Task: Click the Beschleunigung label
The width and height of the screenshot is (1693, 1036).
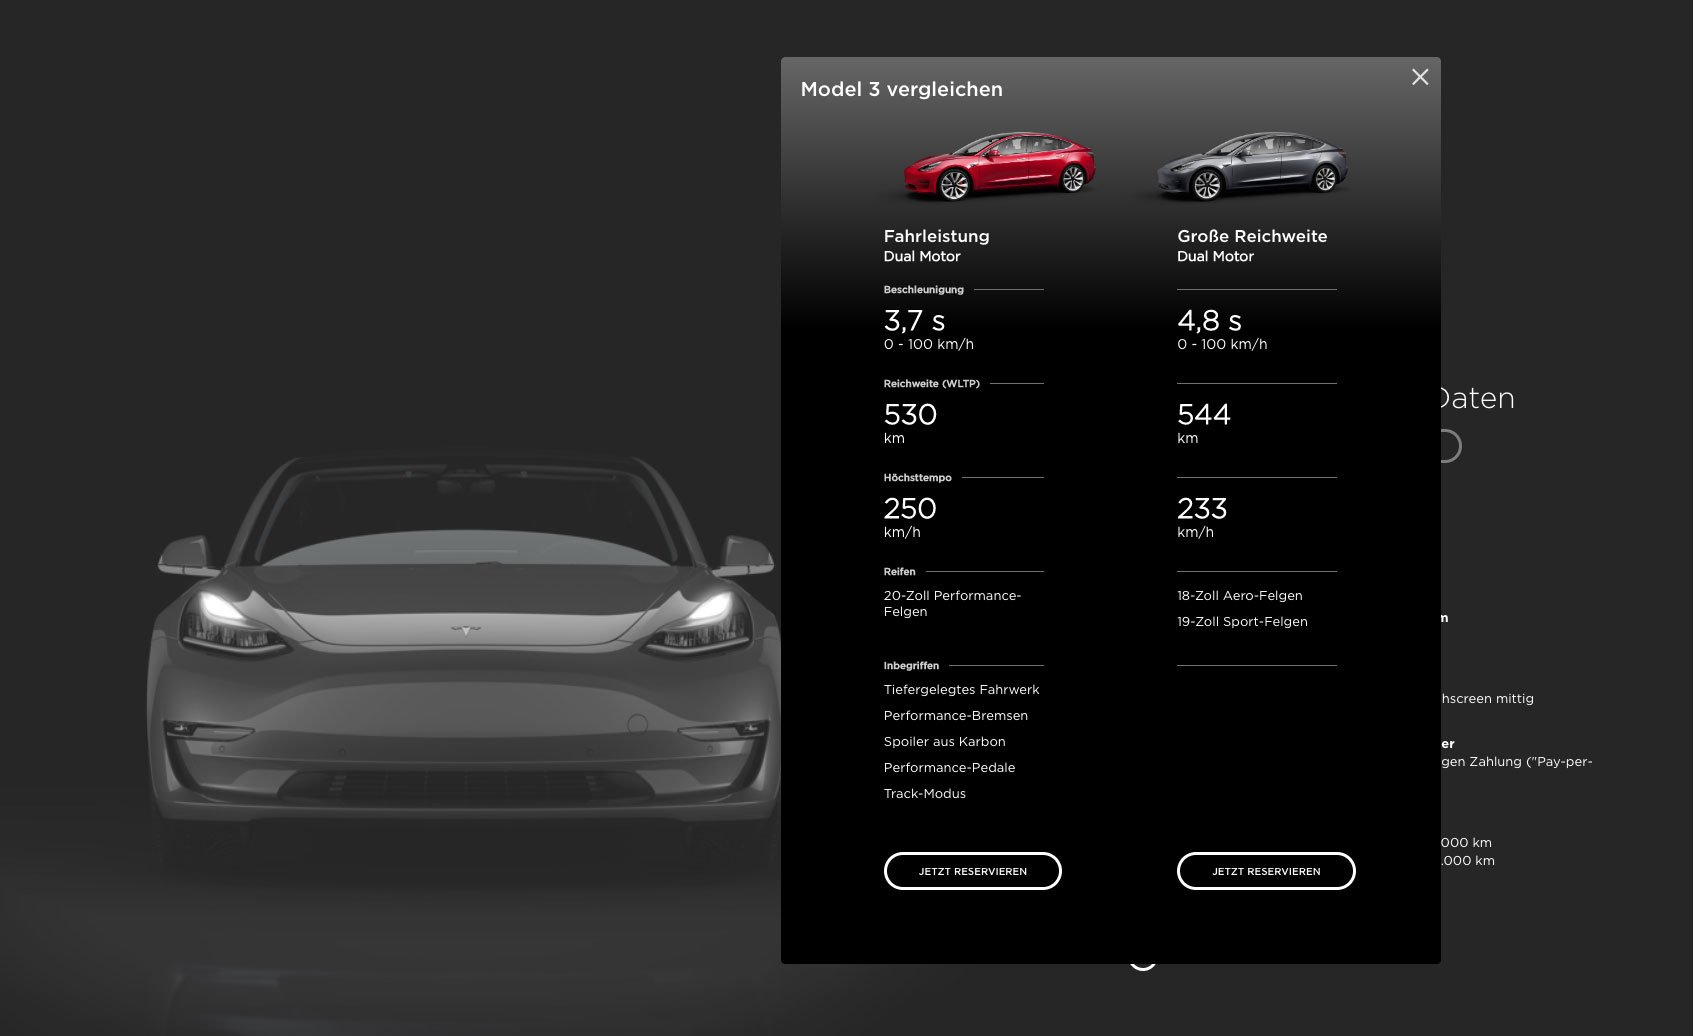Action: click(923, 290)
